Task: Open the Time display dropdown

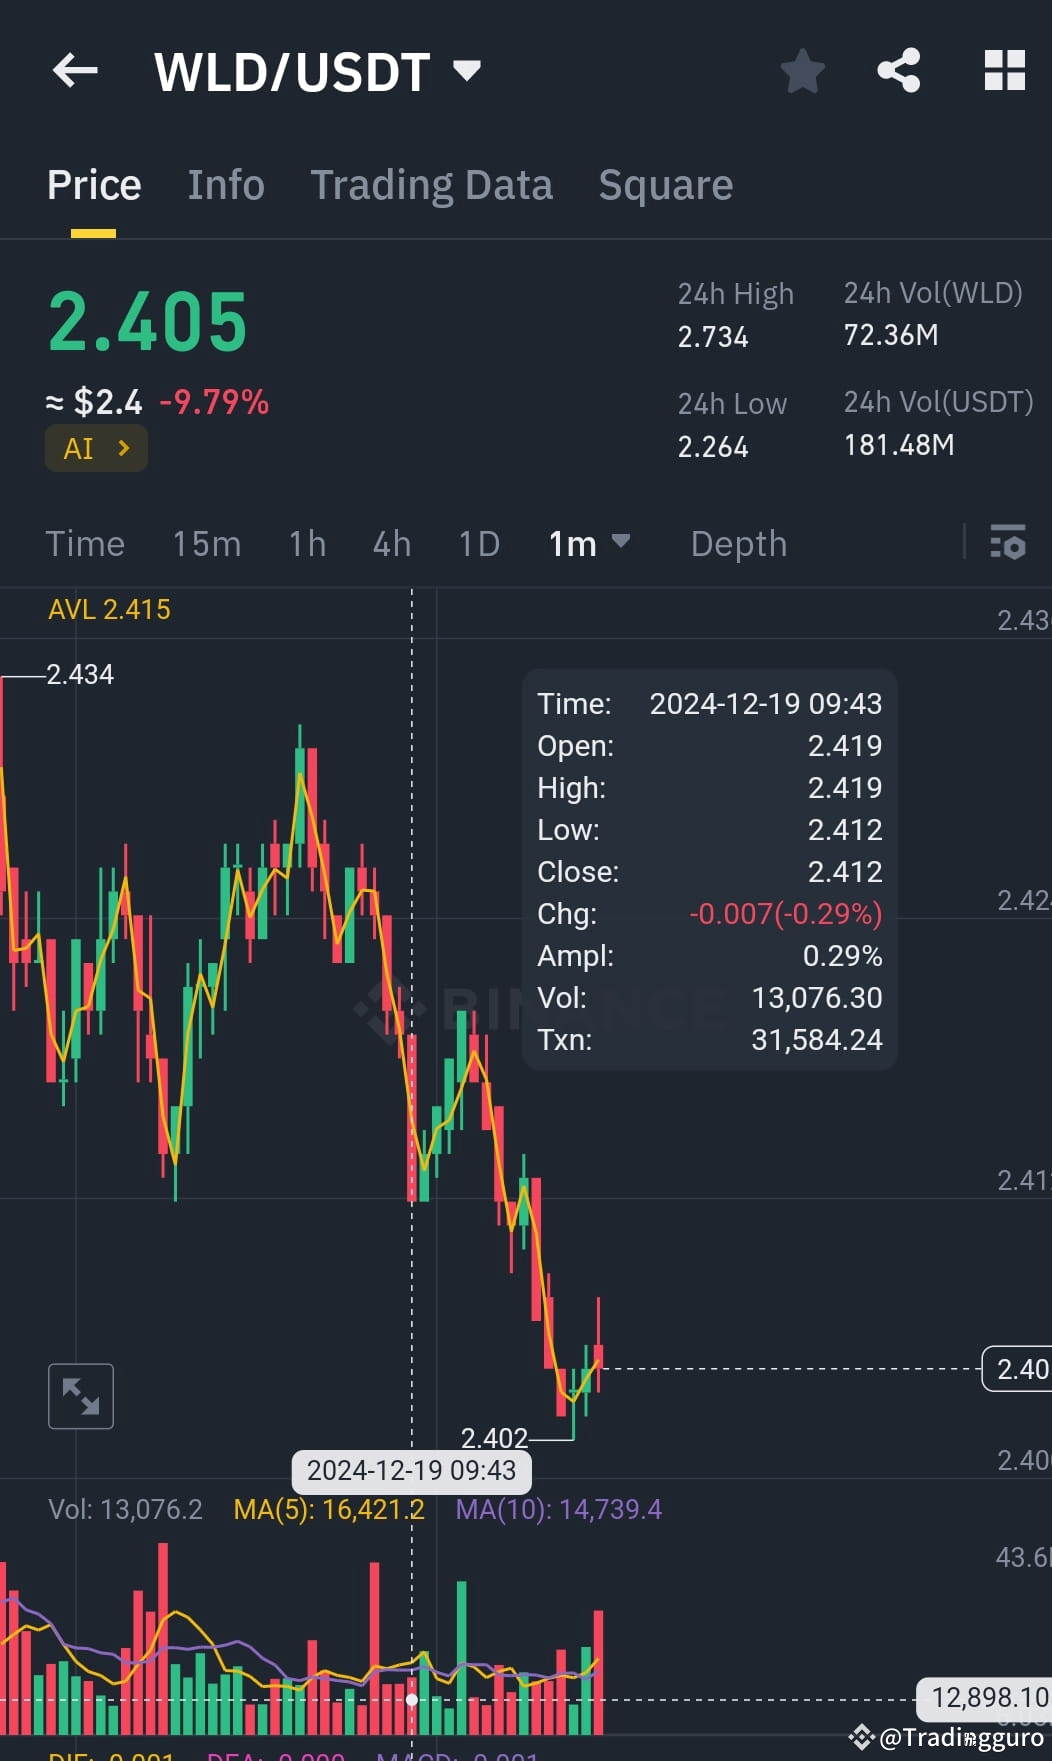Action: (x=85, y=544)
